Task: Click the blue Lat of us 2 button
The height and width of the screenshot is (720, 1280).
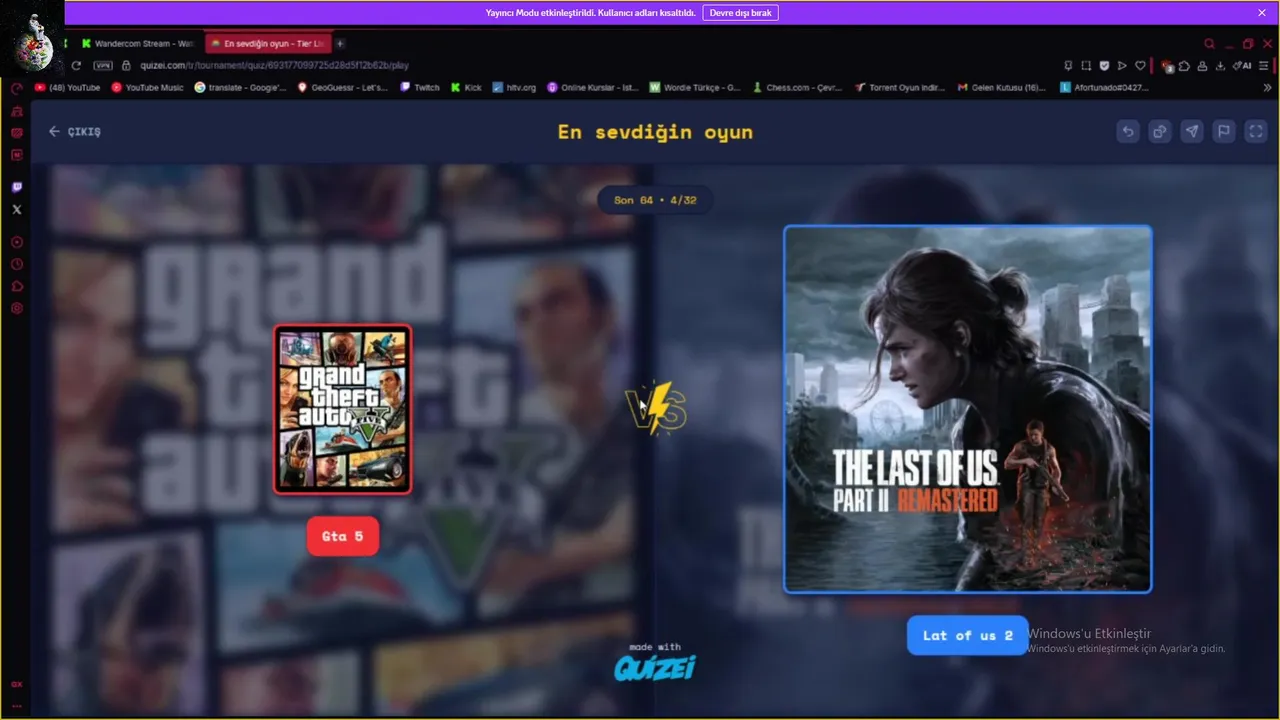Action: coord(967,635)
